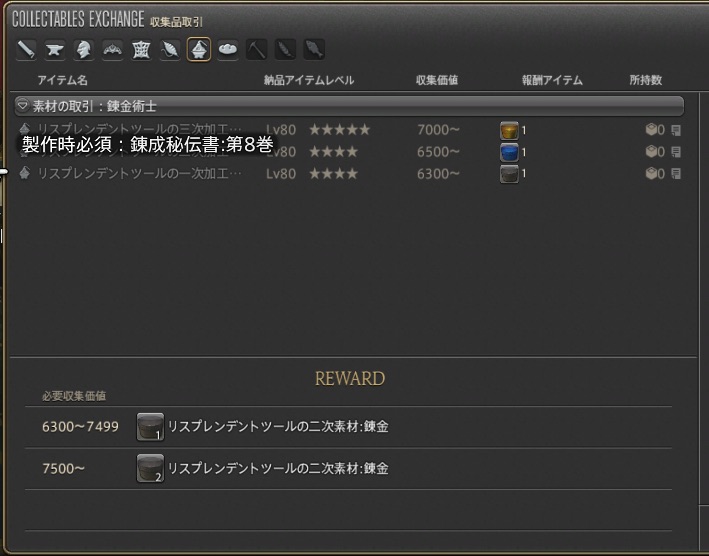
Task: Select the 7000~ collectability item row
Action: (x=349, y=129)
